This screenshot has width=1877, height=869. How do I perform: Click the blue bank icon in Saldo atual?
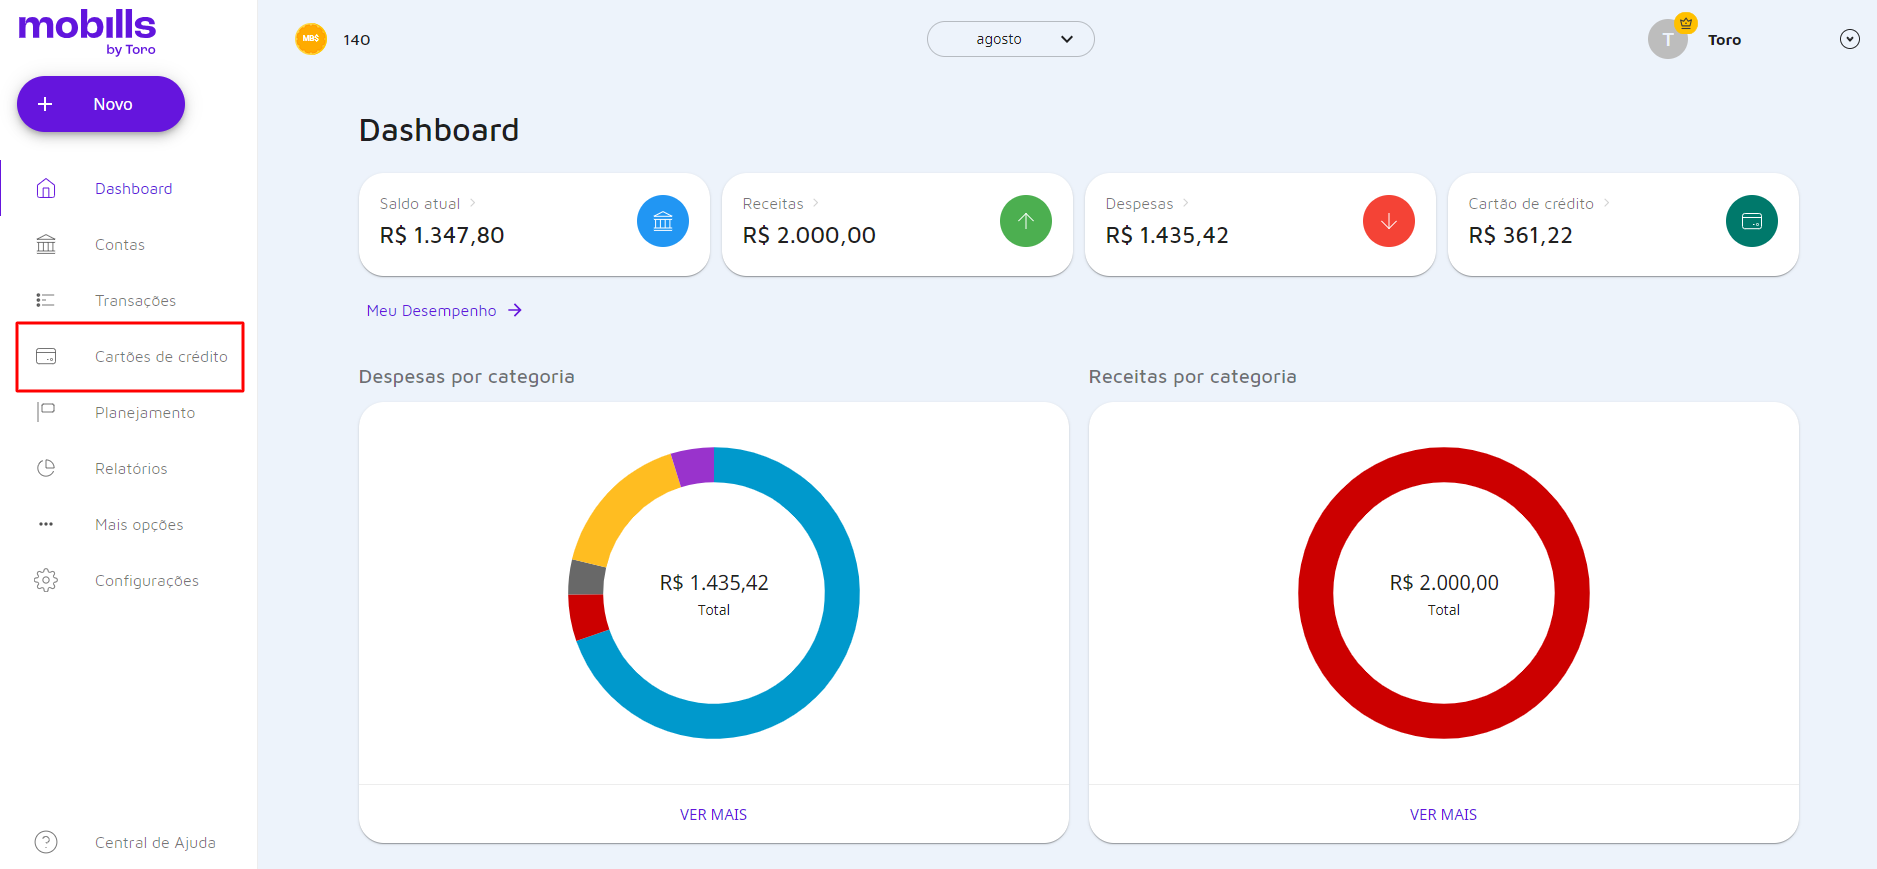click(x=663, y=221)
